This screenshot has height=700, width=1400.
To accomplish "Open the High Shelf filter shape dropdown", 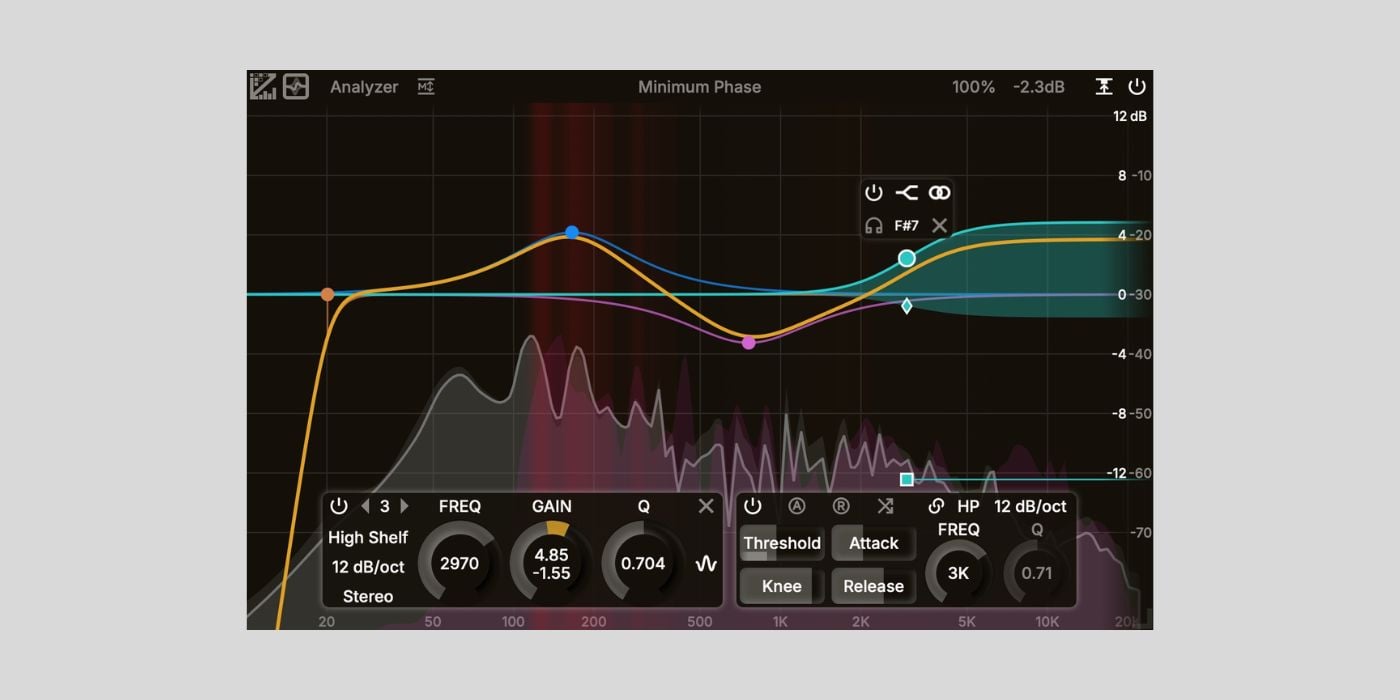I will point(368,537).
